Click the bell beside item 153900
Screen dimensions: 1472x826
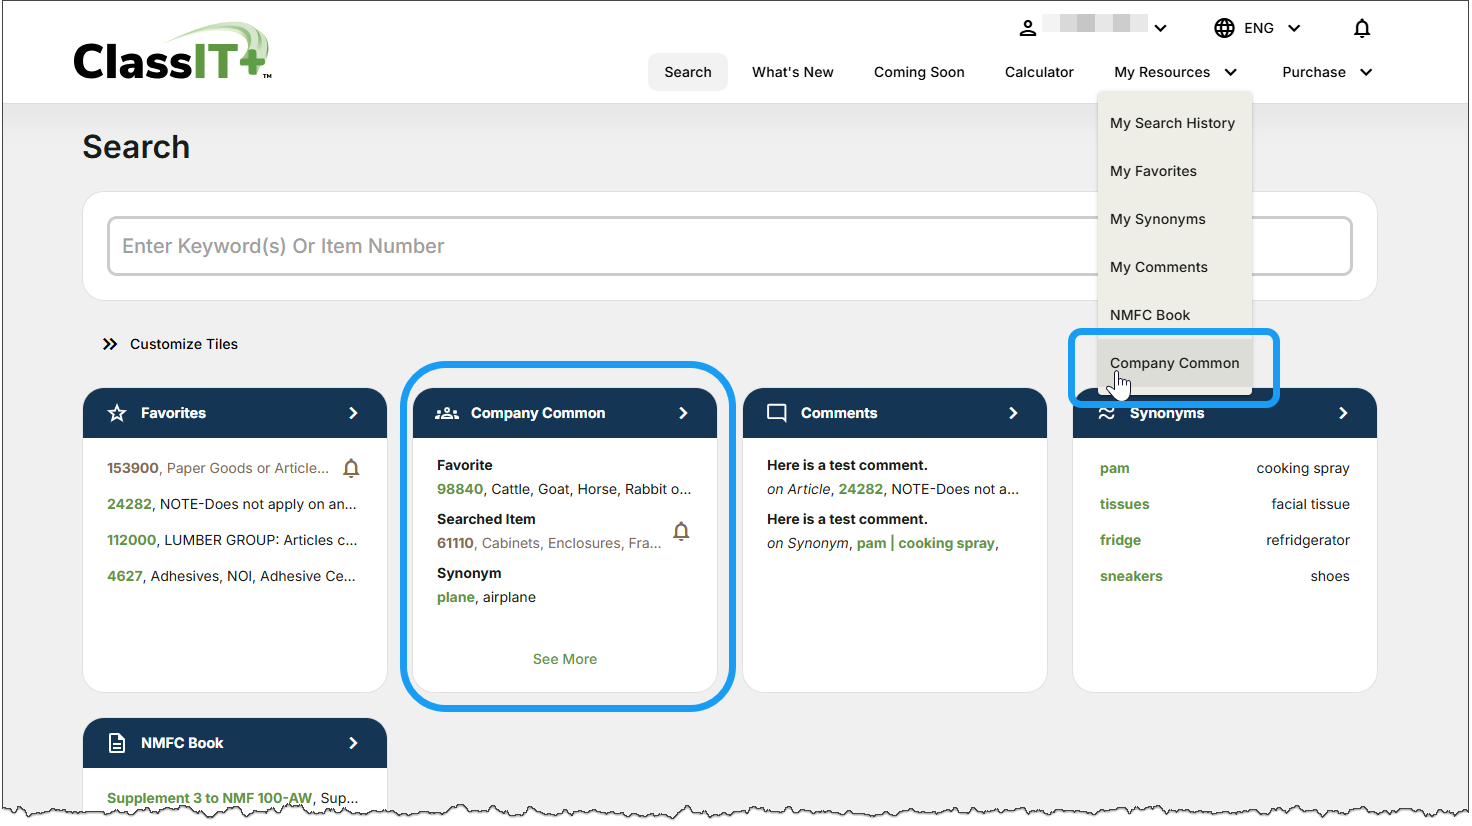pyautogui.click(x=351, y=468)
